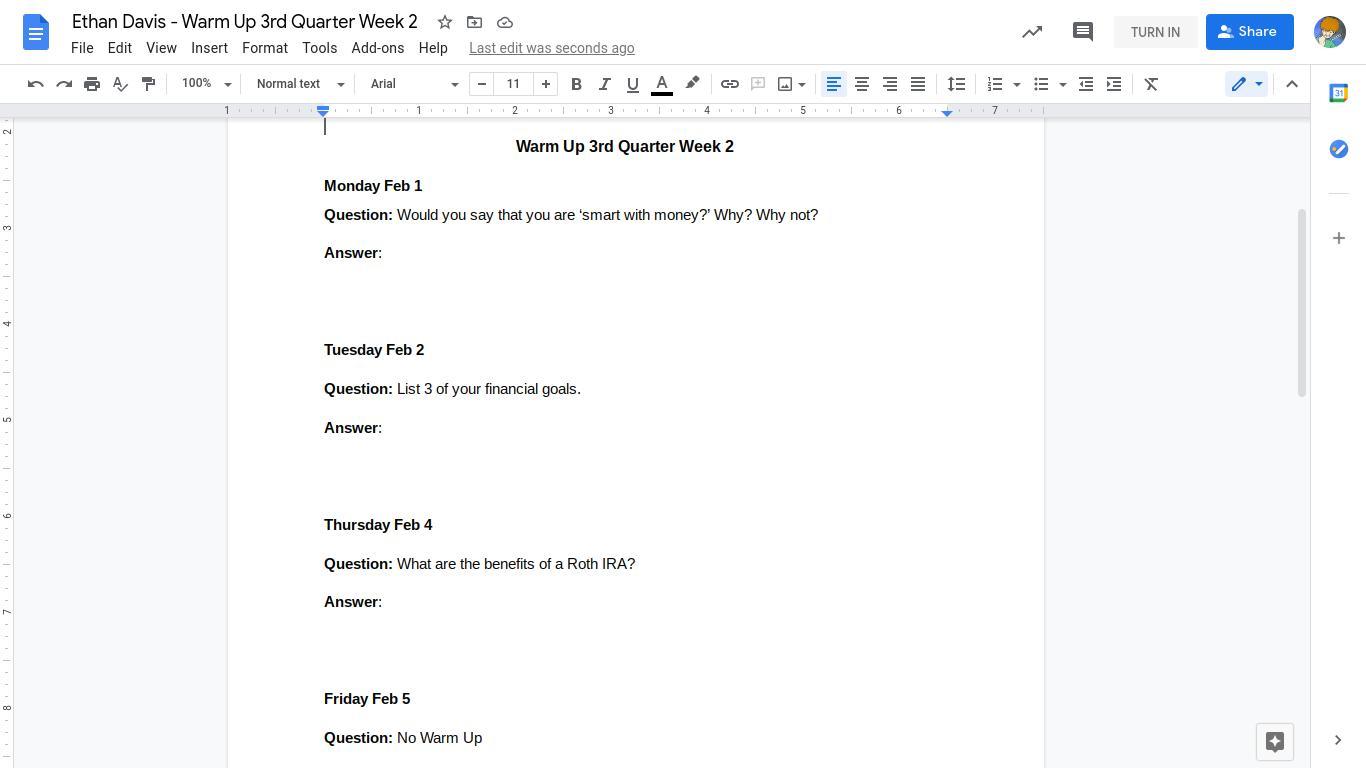
Task: Open activity dashboard trend icon
Action: pos(1032,32)
